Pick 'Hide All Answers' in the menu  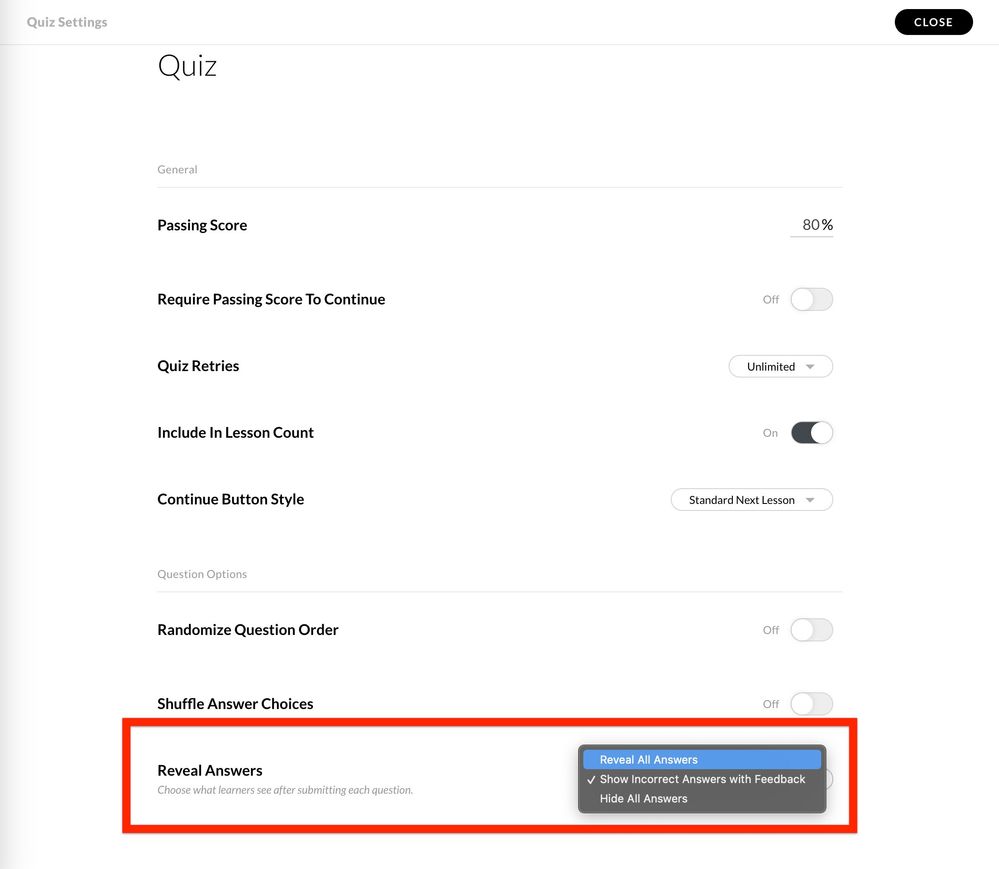(x=643, y=798)
